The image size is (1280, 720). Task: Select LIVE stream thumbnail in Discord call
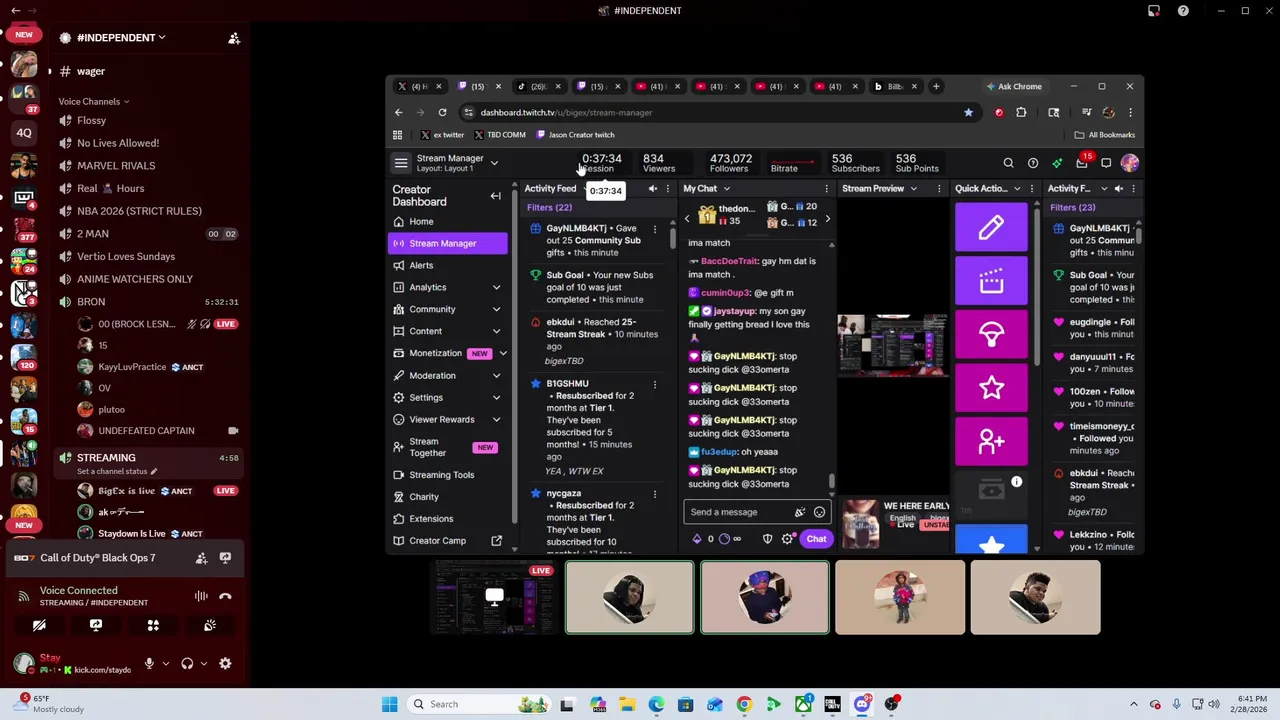[x=494, y=598]
